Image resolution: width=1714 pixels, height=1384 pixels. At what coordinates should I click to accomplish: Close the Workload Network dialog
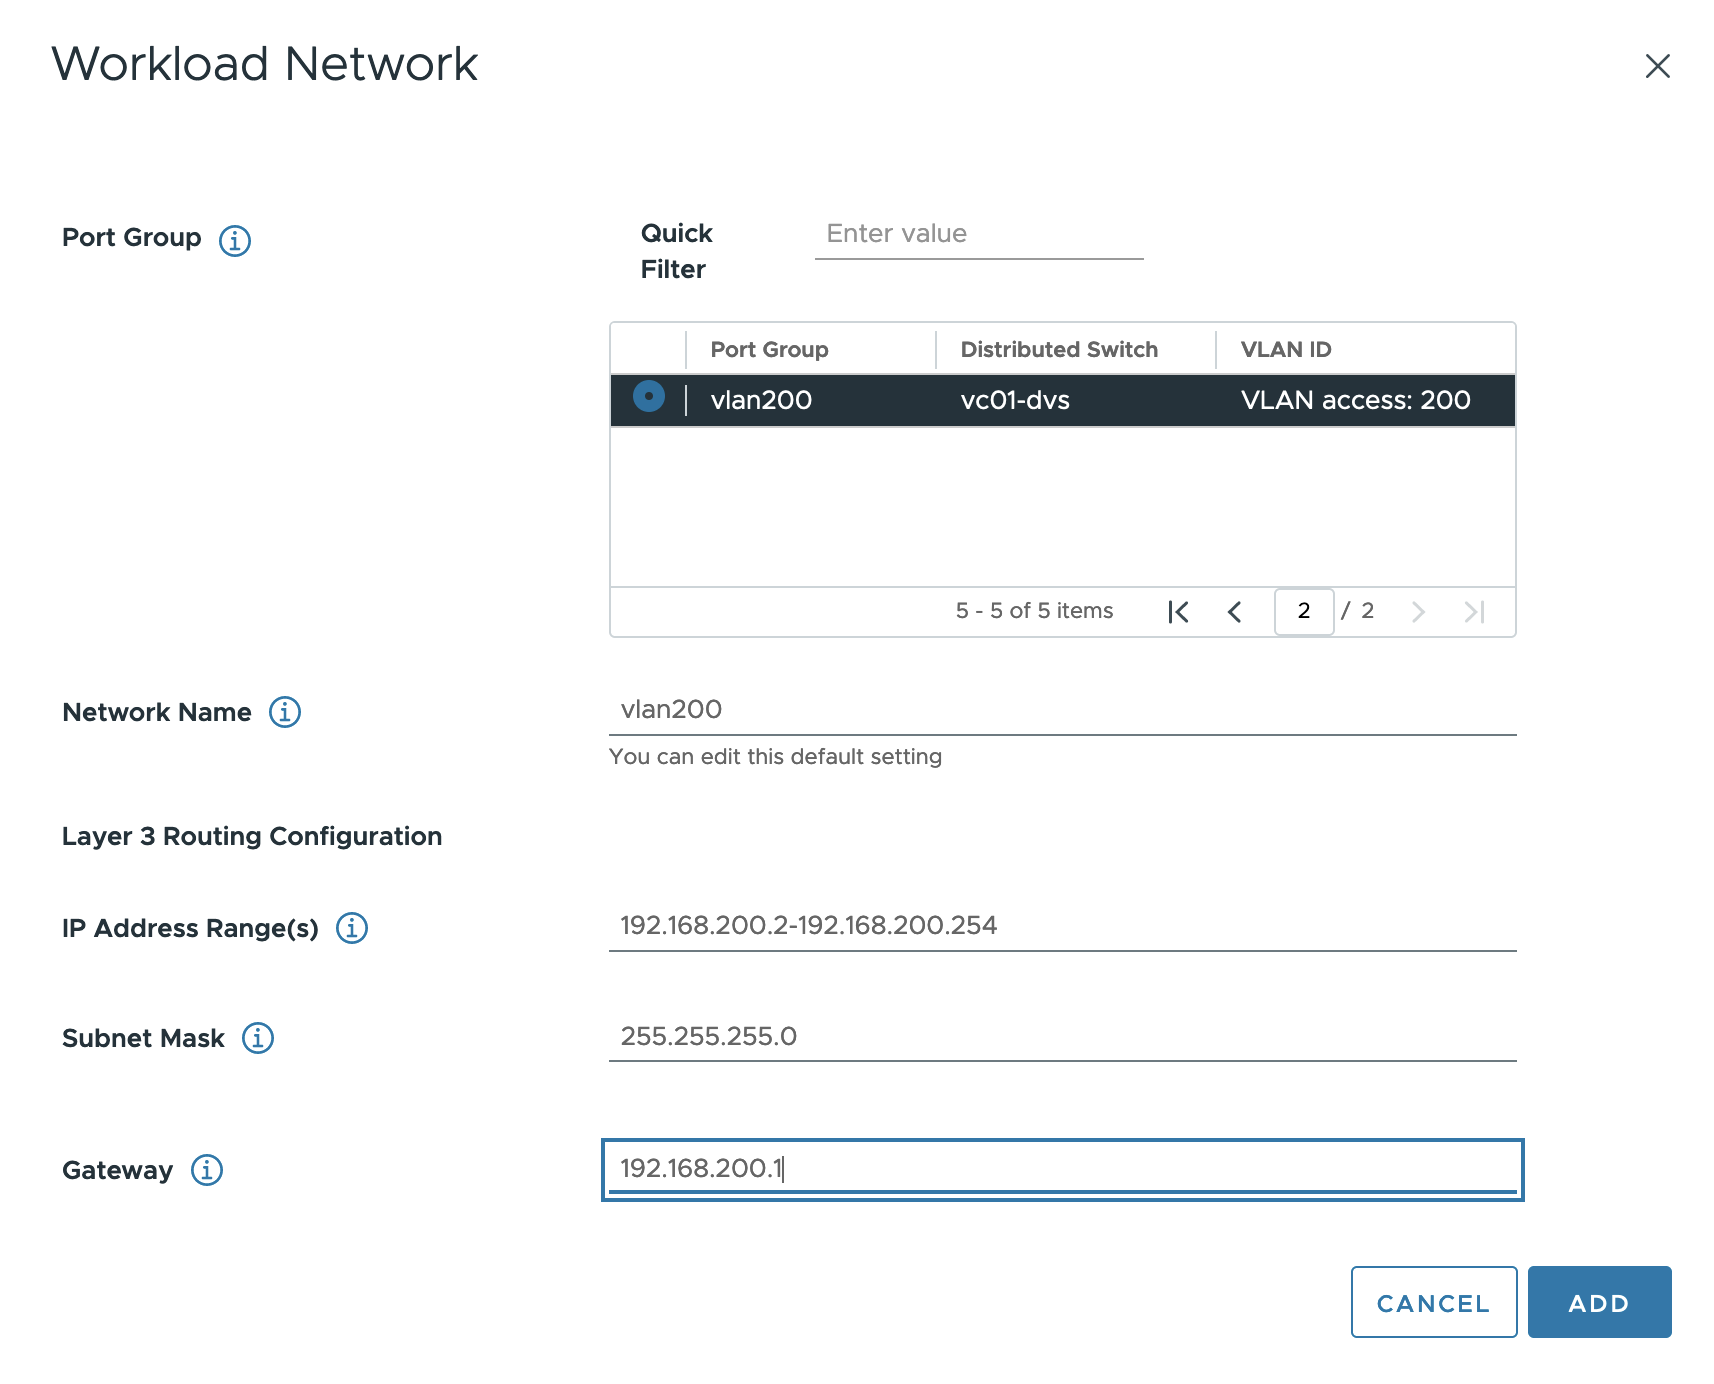pos(1658,66)
